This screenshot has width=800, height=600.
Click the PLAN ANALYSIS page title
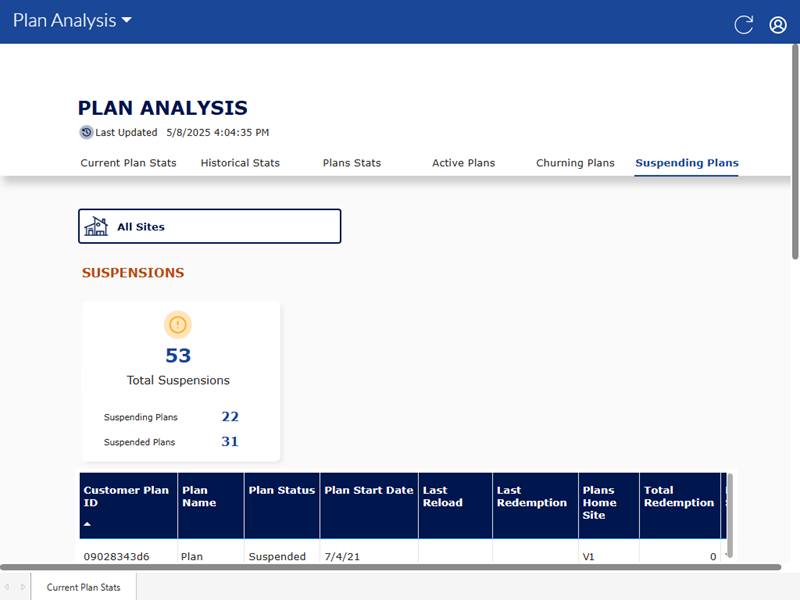tap(163, 108)
